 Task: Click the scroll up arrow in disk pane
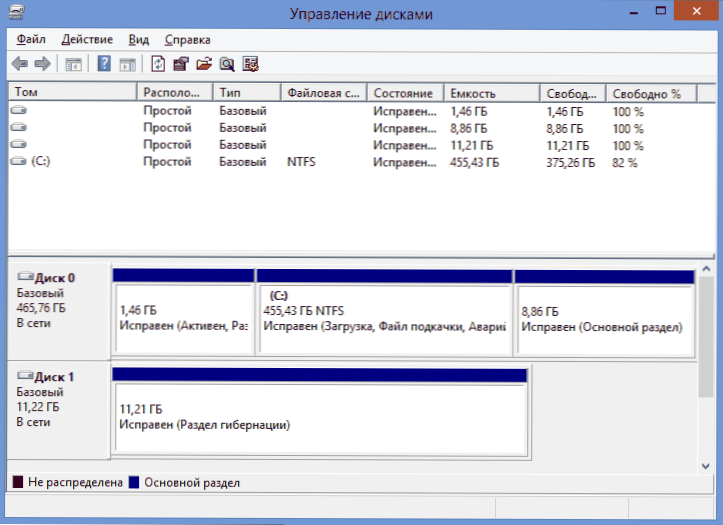pyautogui.click(x=706, y=269)
